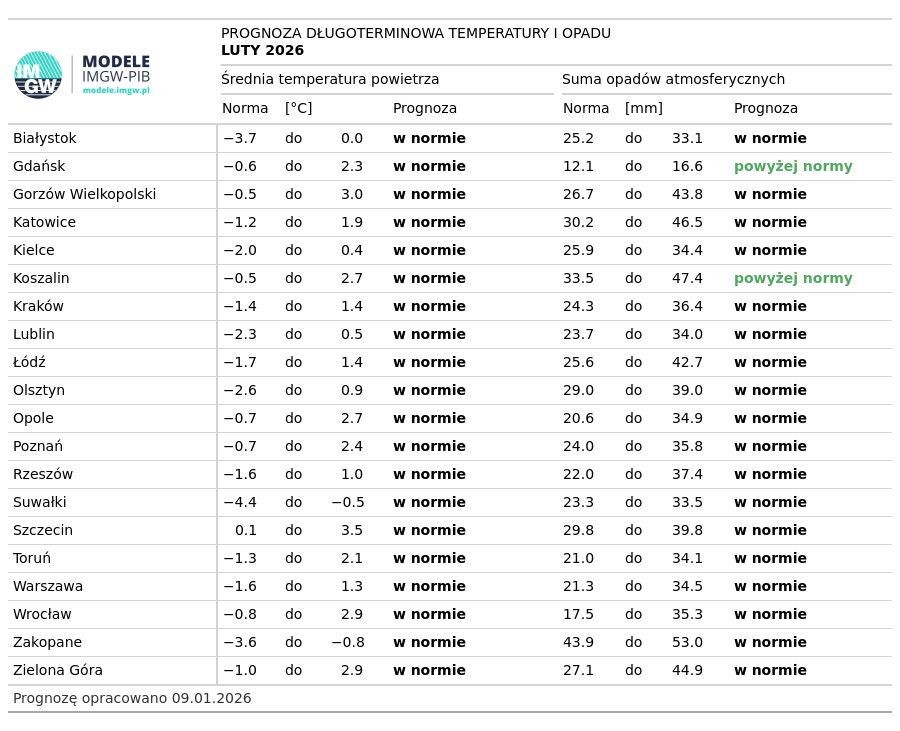
Task: Click the Zakopane row label
Action: (x=48, y=643)
